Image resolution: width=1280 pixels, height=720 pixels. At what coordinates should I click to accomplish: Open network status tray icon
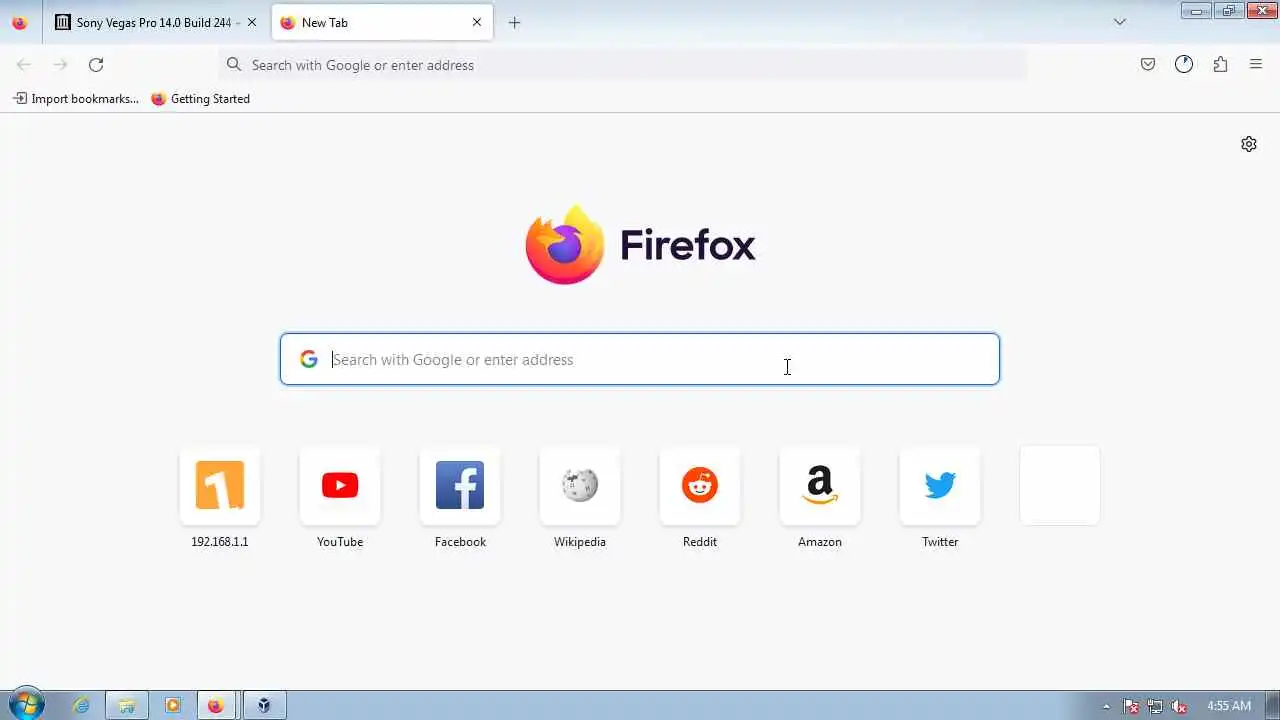click(x=1155, y=706)
